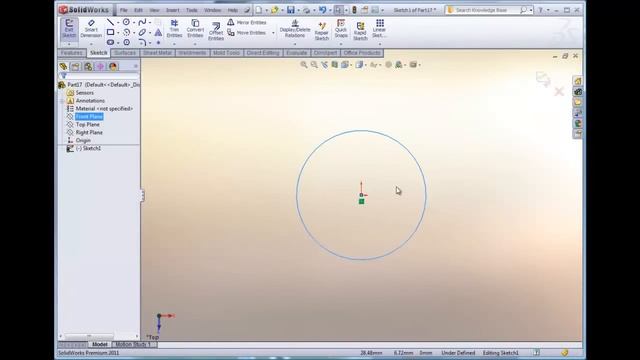640x360 pixels.
Task: Open dropdown arrow next to Rectangle tool
Action: pyautogui.click(x=118, y=33)
